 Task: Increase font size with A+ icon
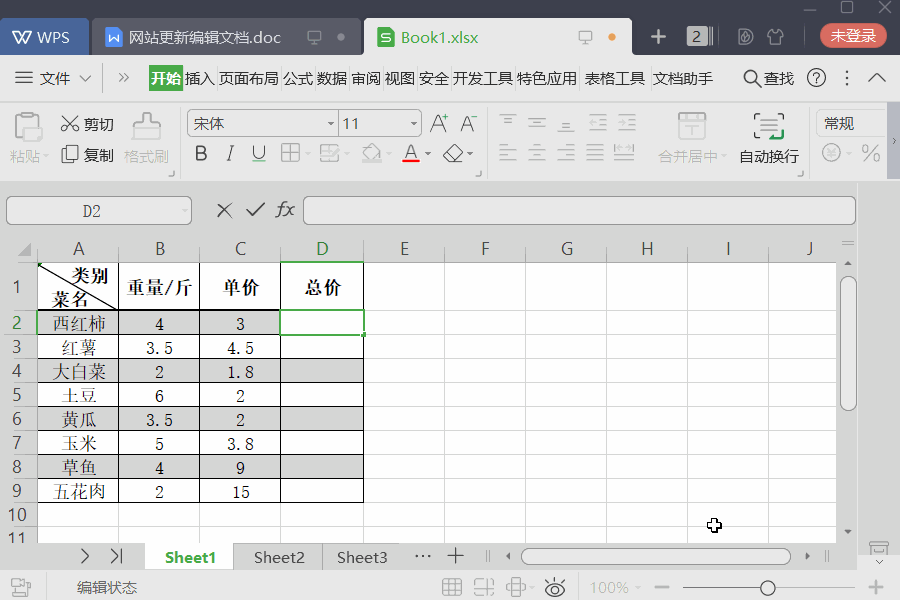click(439, 123)
